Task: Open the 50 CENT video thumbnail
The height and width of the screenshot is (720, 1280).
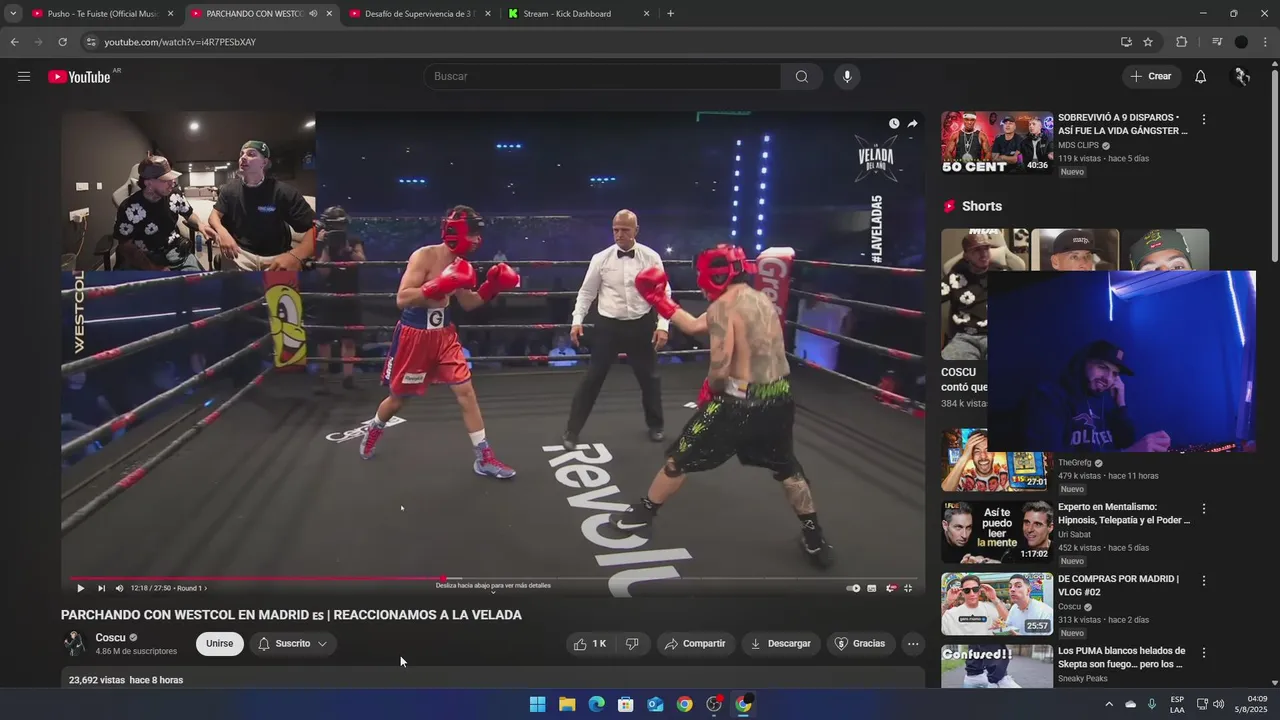Action: tap(997, 142)
